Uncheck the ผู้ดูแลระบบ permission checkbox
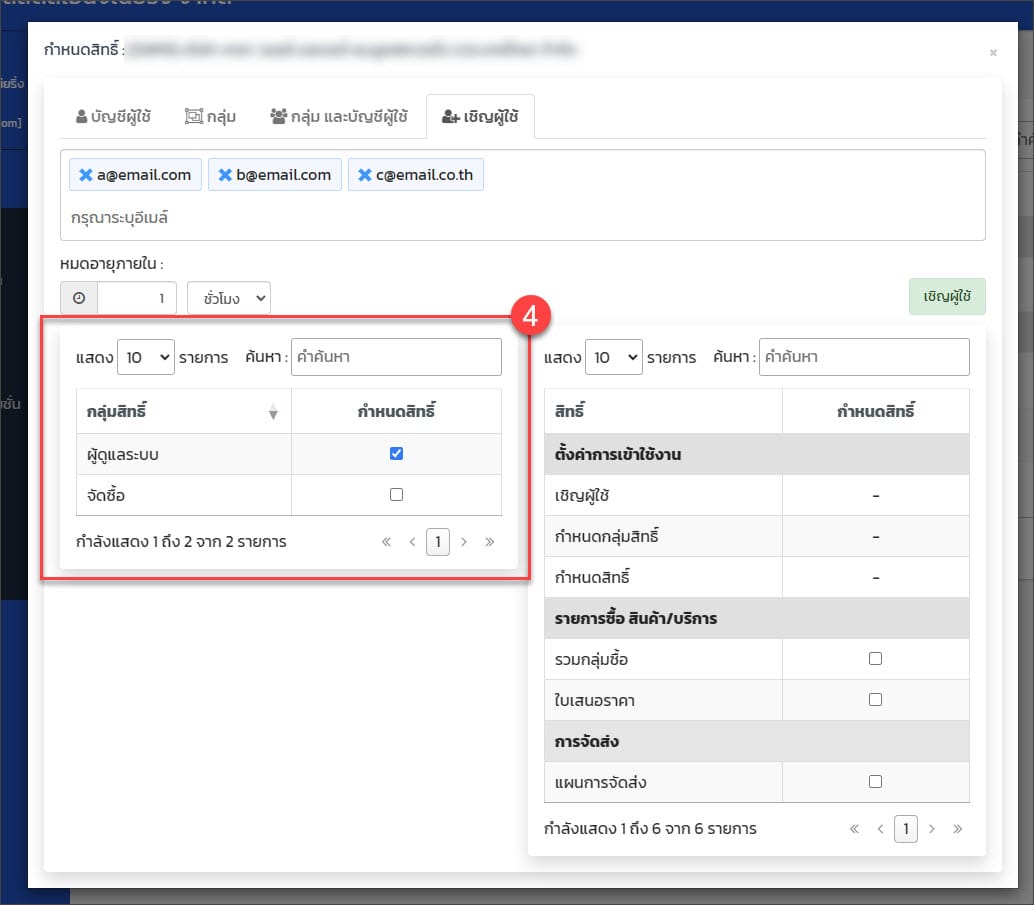The image size is (1034, 905). (x=396, y=453)
